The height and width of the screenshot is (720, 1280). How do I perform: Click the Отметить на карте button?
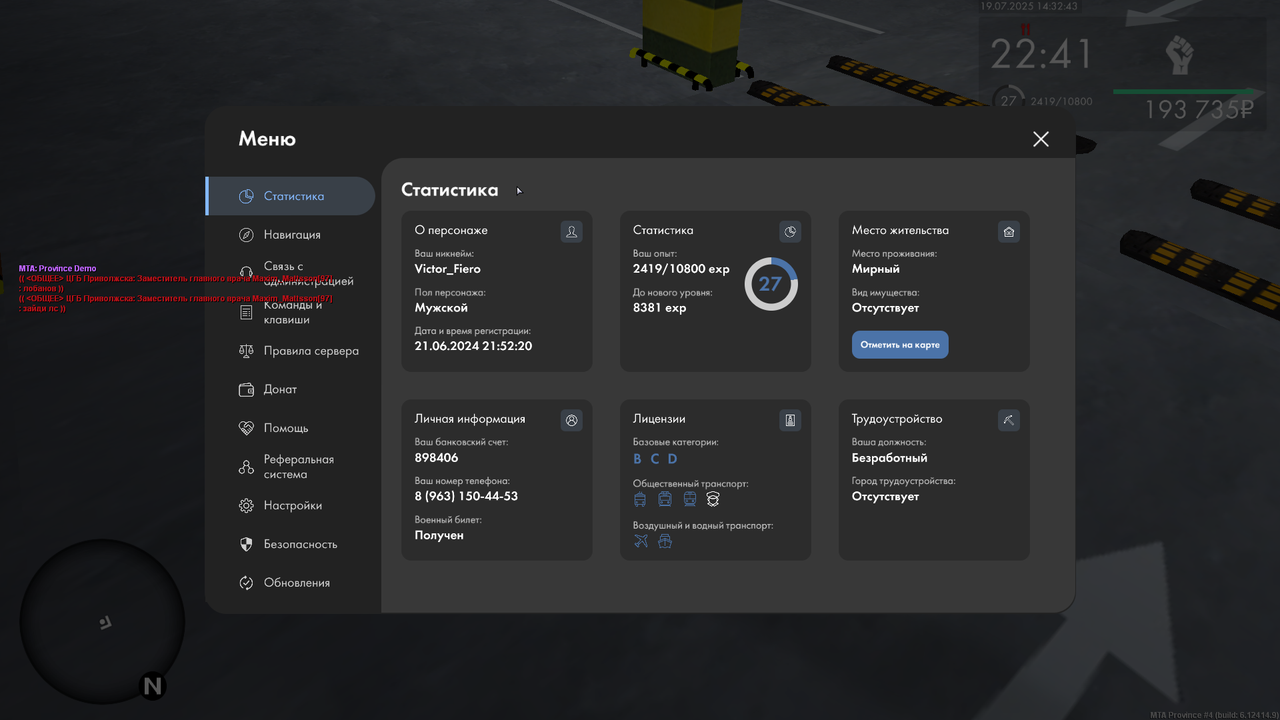pos(900,345)
